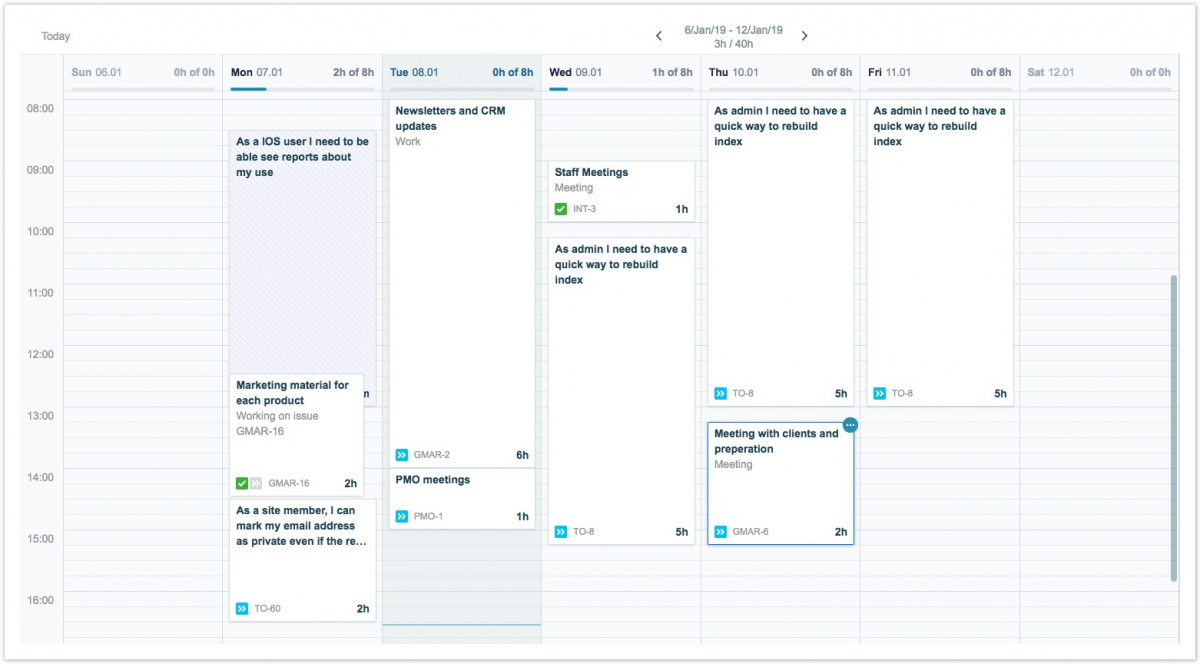Open the three-dot menu on Meeting with clients card

coord(850,425)
